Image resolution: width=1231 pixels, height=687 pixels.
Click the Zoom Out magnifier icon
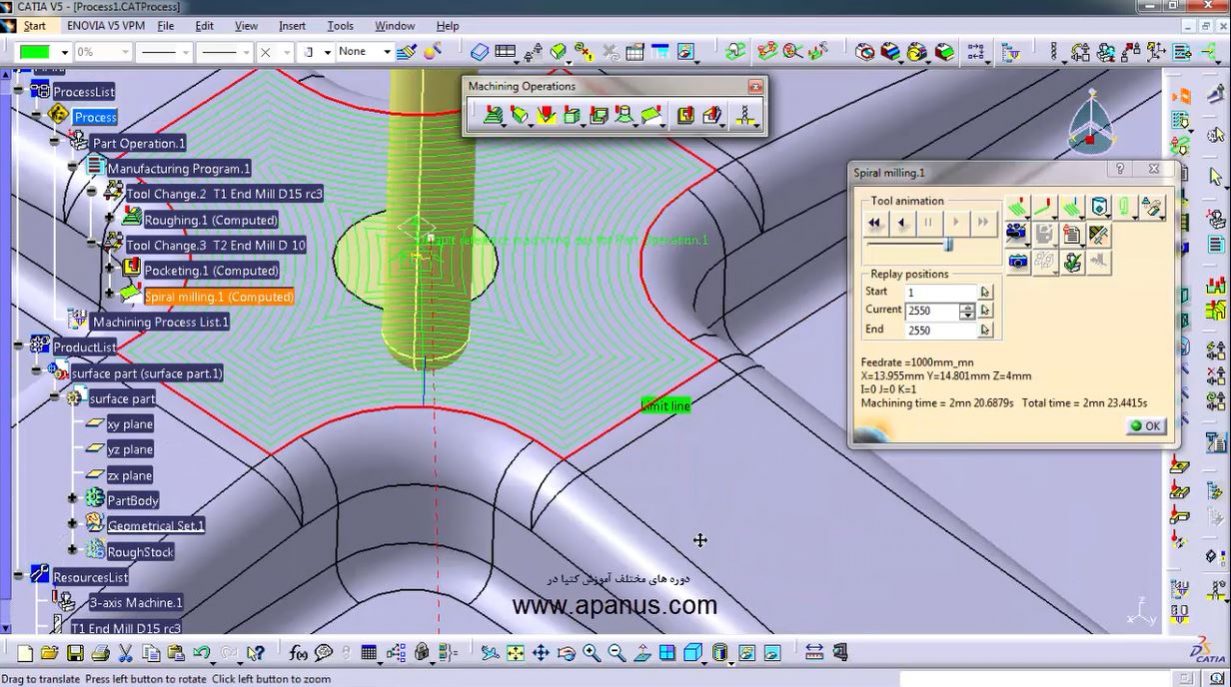[616, 653]
